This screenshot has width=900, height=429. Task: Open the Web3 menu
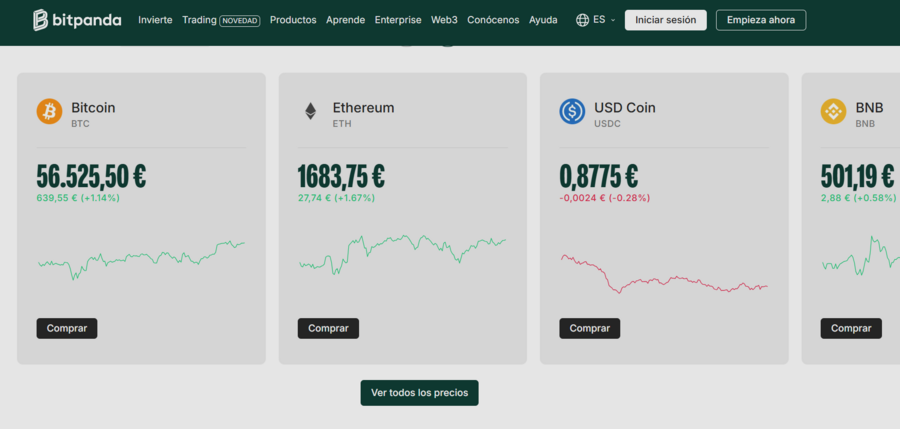click(444, 20)
